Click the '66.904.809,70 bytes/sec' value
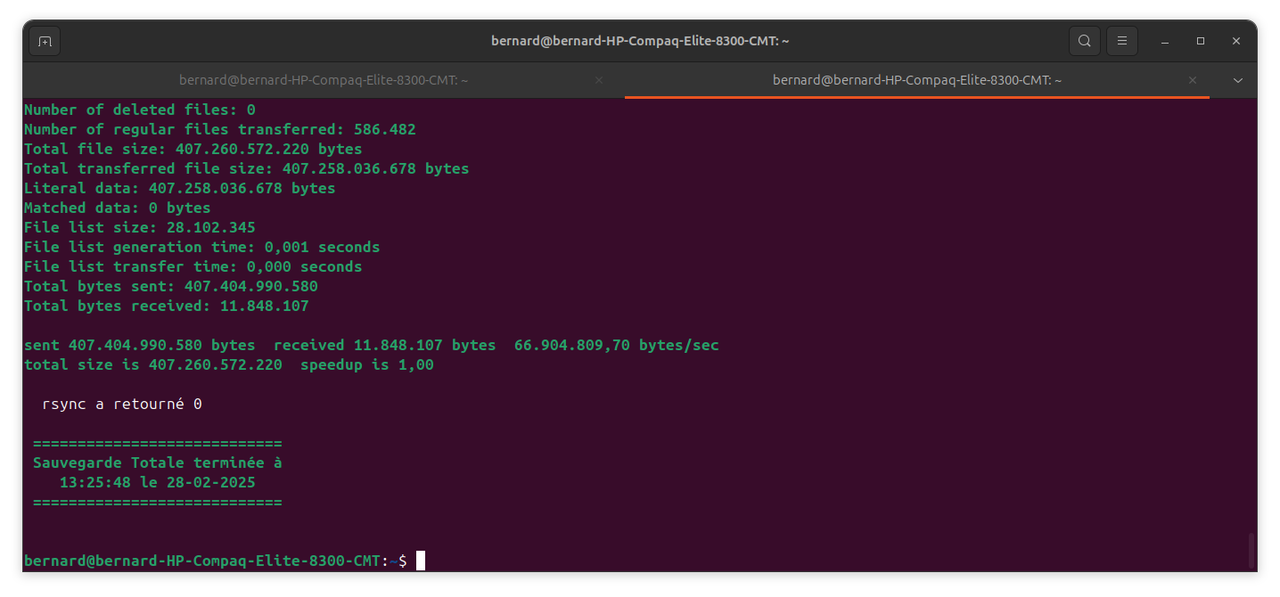Viewport: 1280px width, 597px height. (617, 345)
